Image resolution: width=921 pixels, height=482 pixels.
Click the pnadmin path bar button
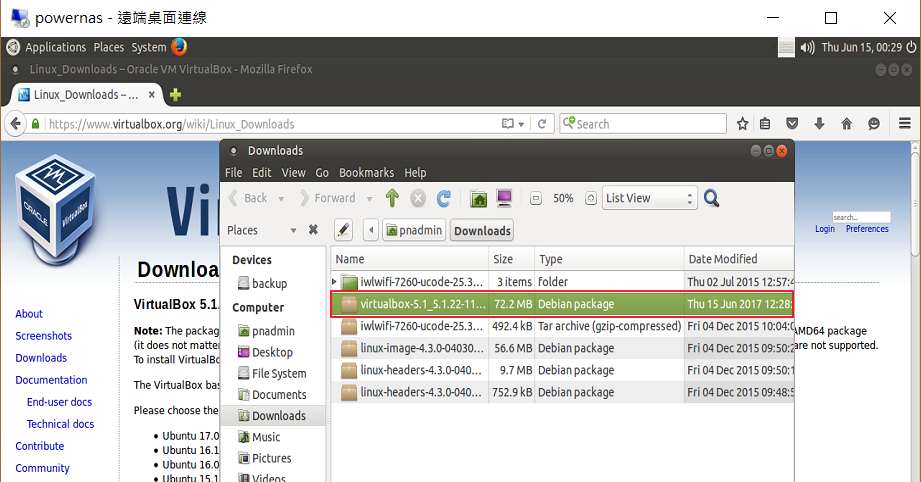(414, 230)
